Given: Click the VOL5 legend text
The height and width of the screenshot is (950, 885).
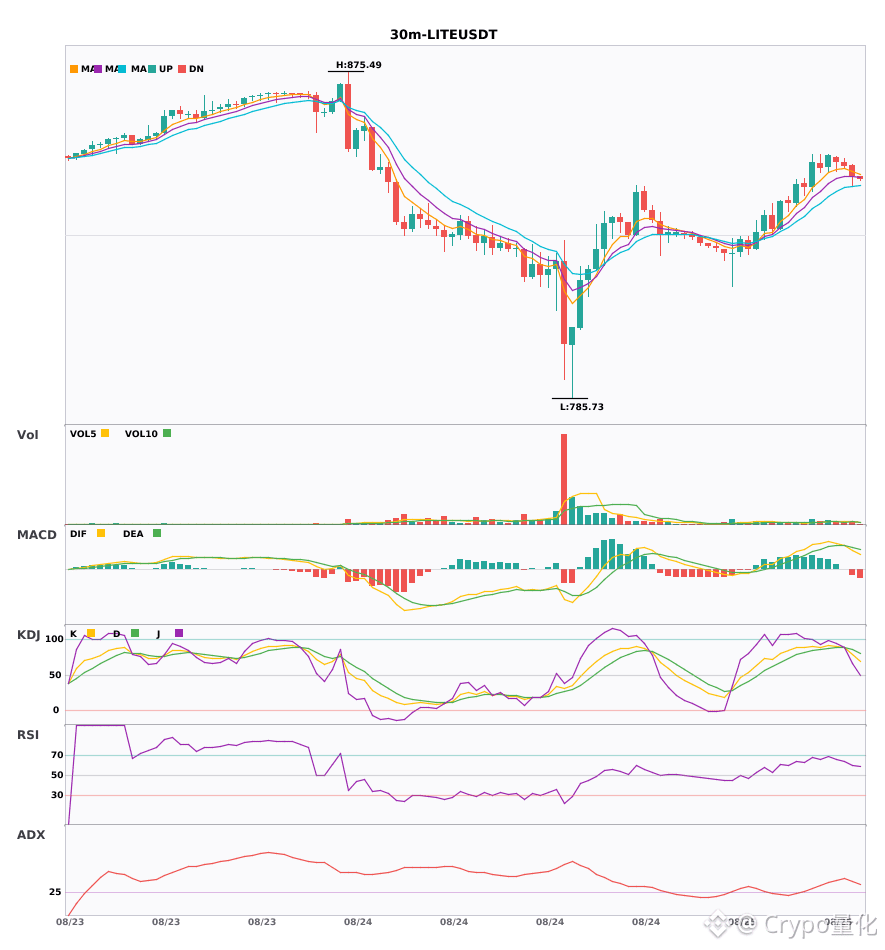Looking at the screenshot, I should [x=83, y=434].
